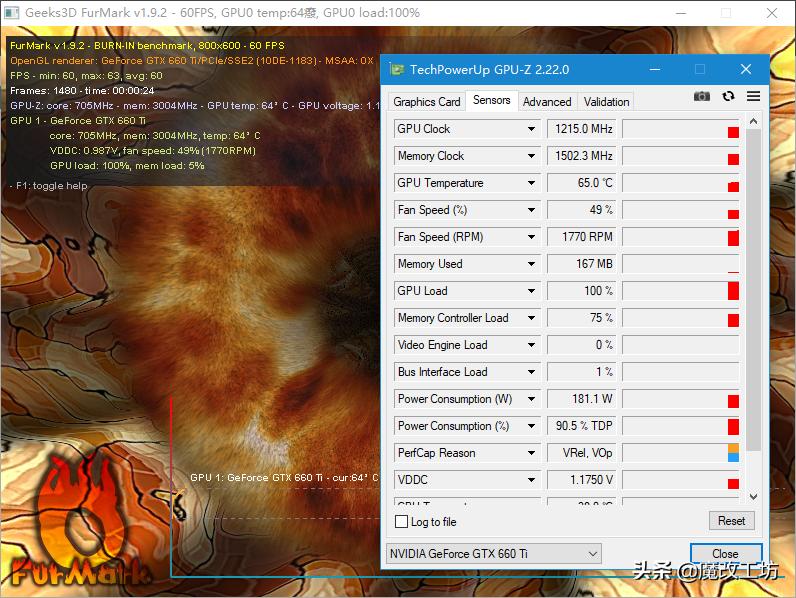Click the GPU Load history graph
796x598 pixels.
680,291
